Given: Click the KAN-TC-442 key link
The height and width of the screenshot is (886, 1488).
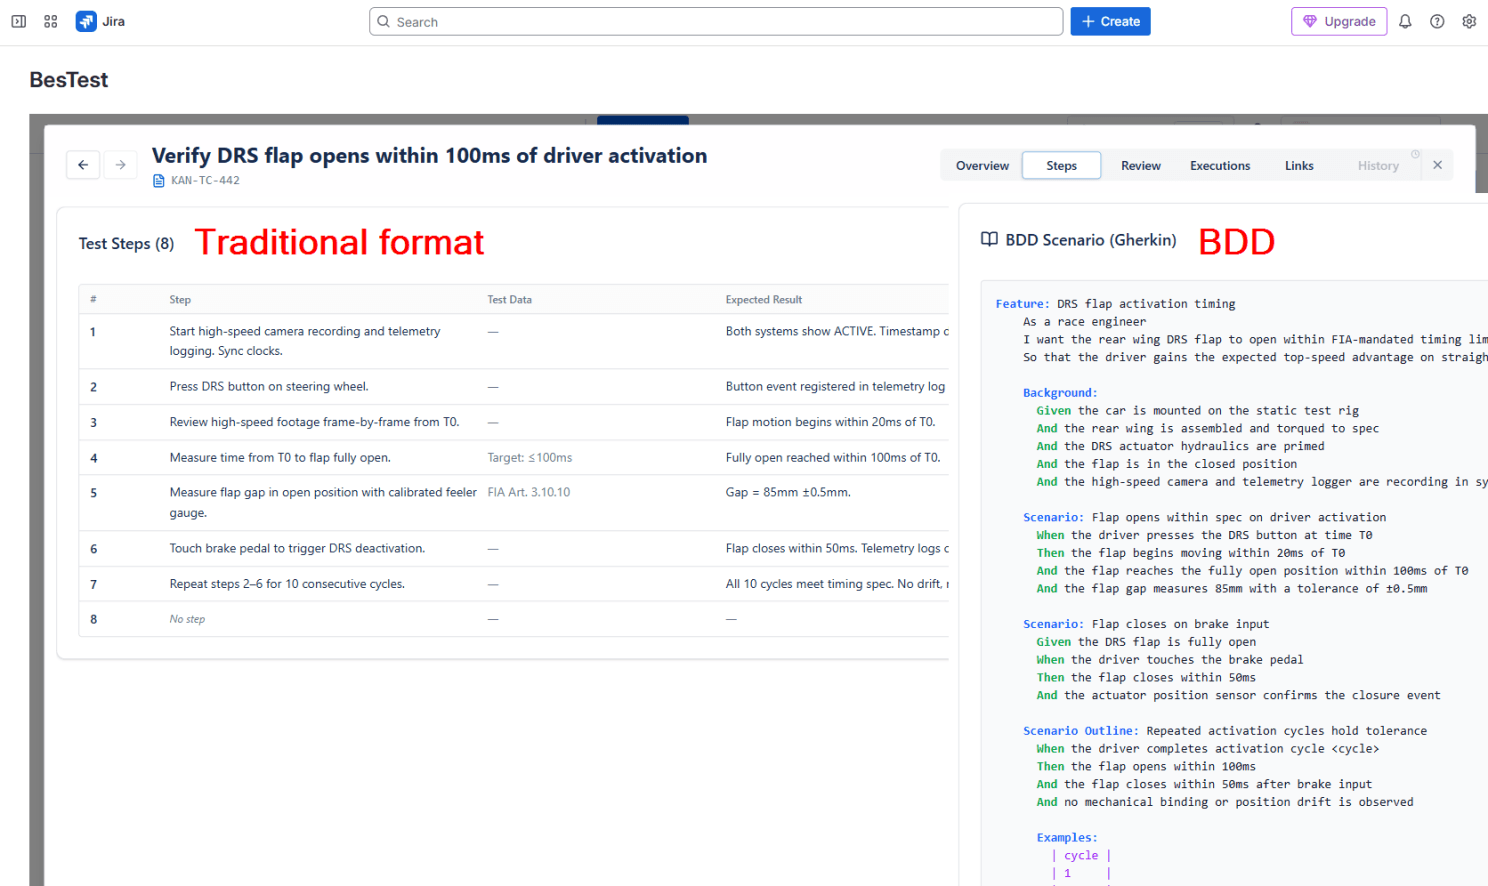Looking at the screenshot, I should click(x=205, y=181).
